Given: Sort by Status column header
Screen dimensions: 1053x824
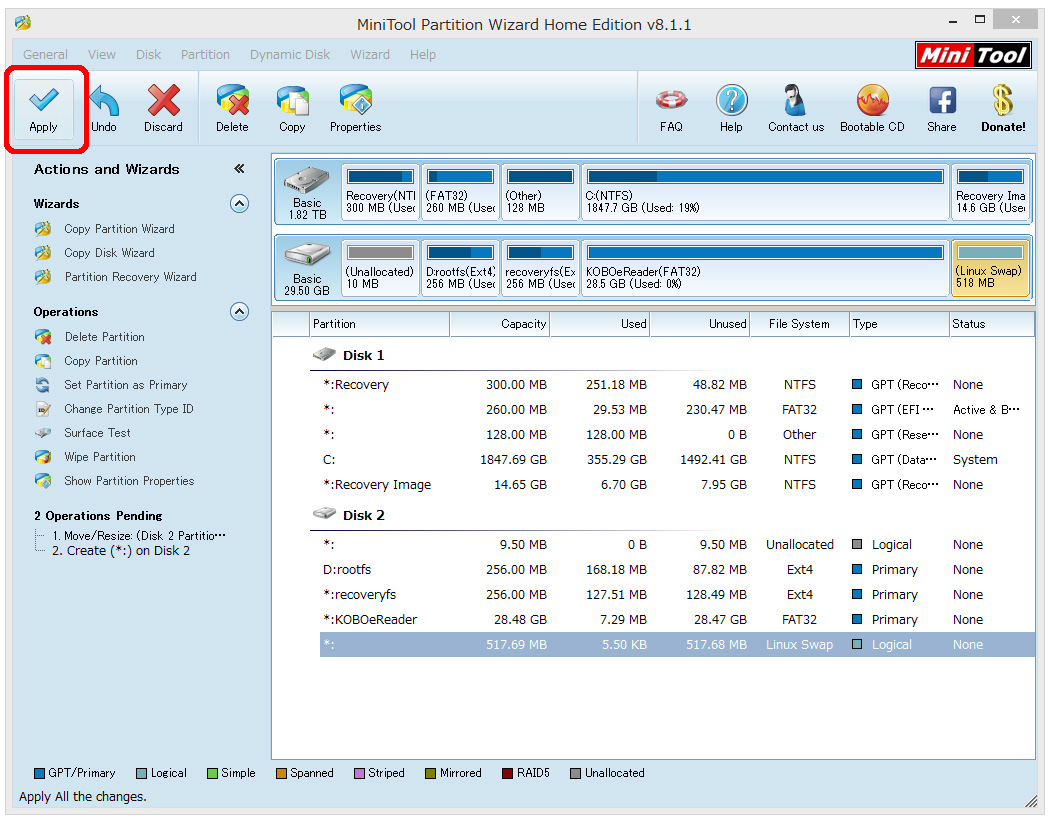Looking at the screenshot, I should point(992,324).
